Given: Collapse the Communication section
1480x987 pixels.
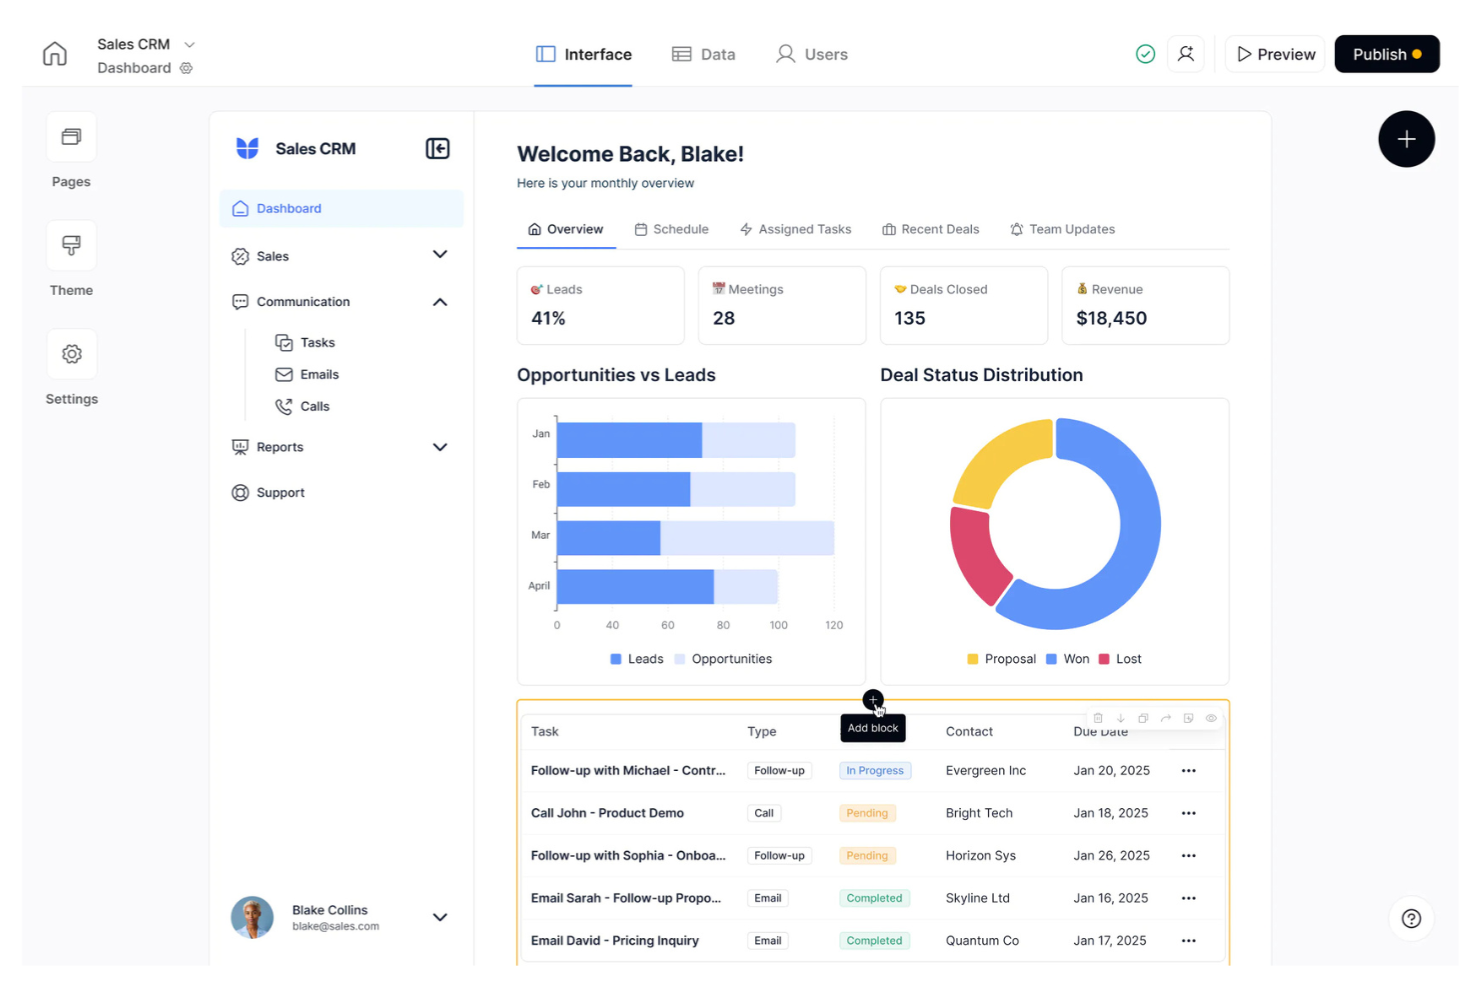Looking at the screenshot, I should coord(439,301).
